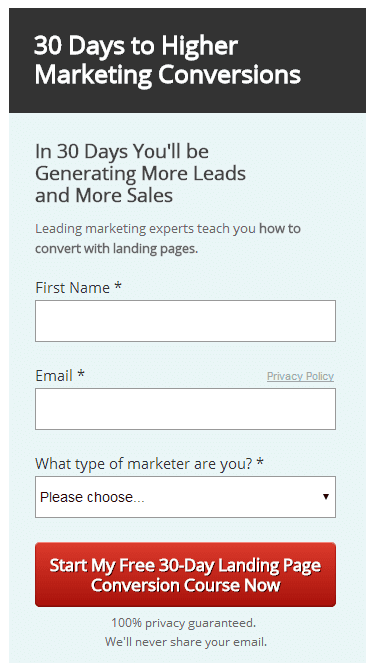This screenshot has height=672, width=376.
Task: Click the dropdown arrow in marketer type field
Action: point(326,497)
